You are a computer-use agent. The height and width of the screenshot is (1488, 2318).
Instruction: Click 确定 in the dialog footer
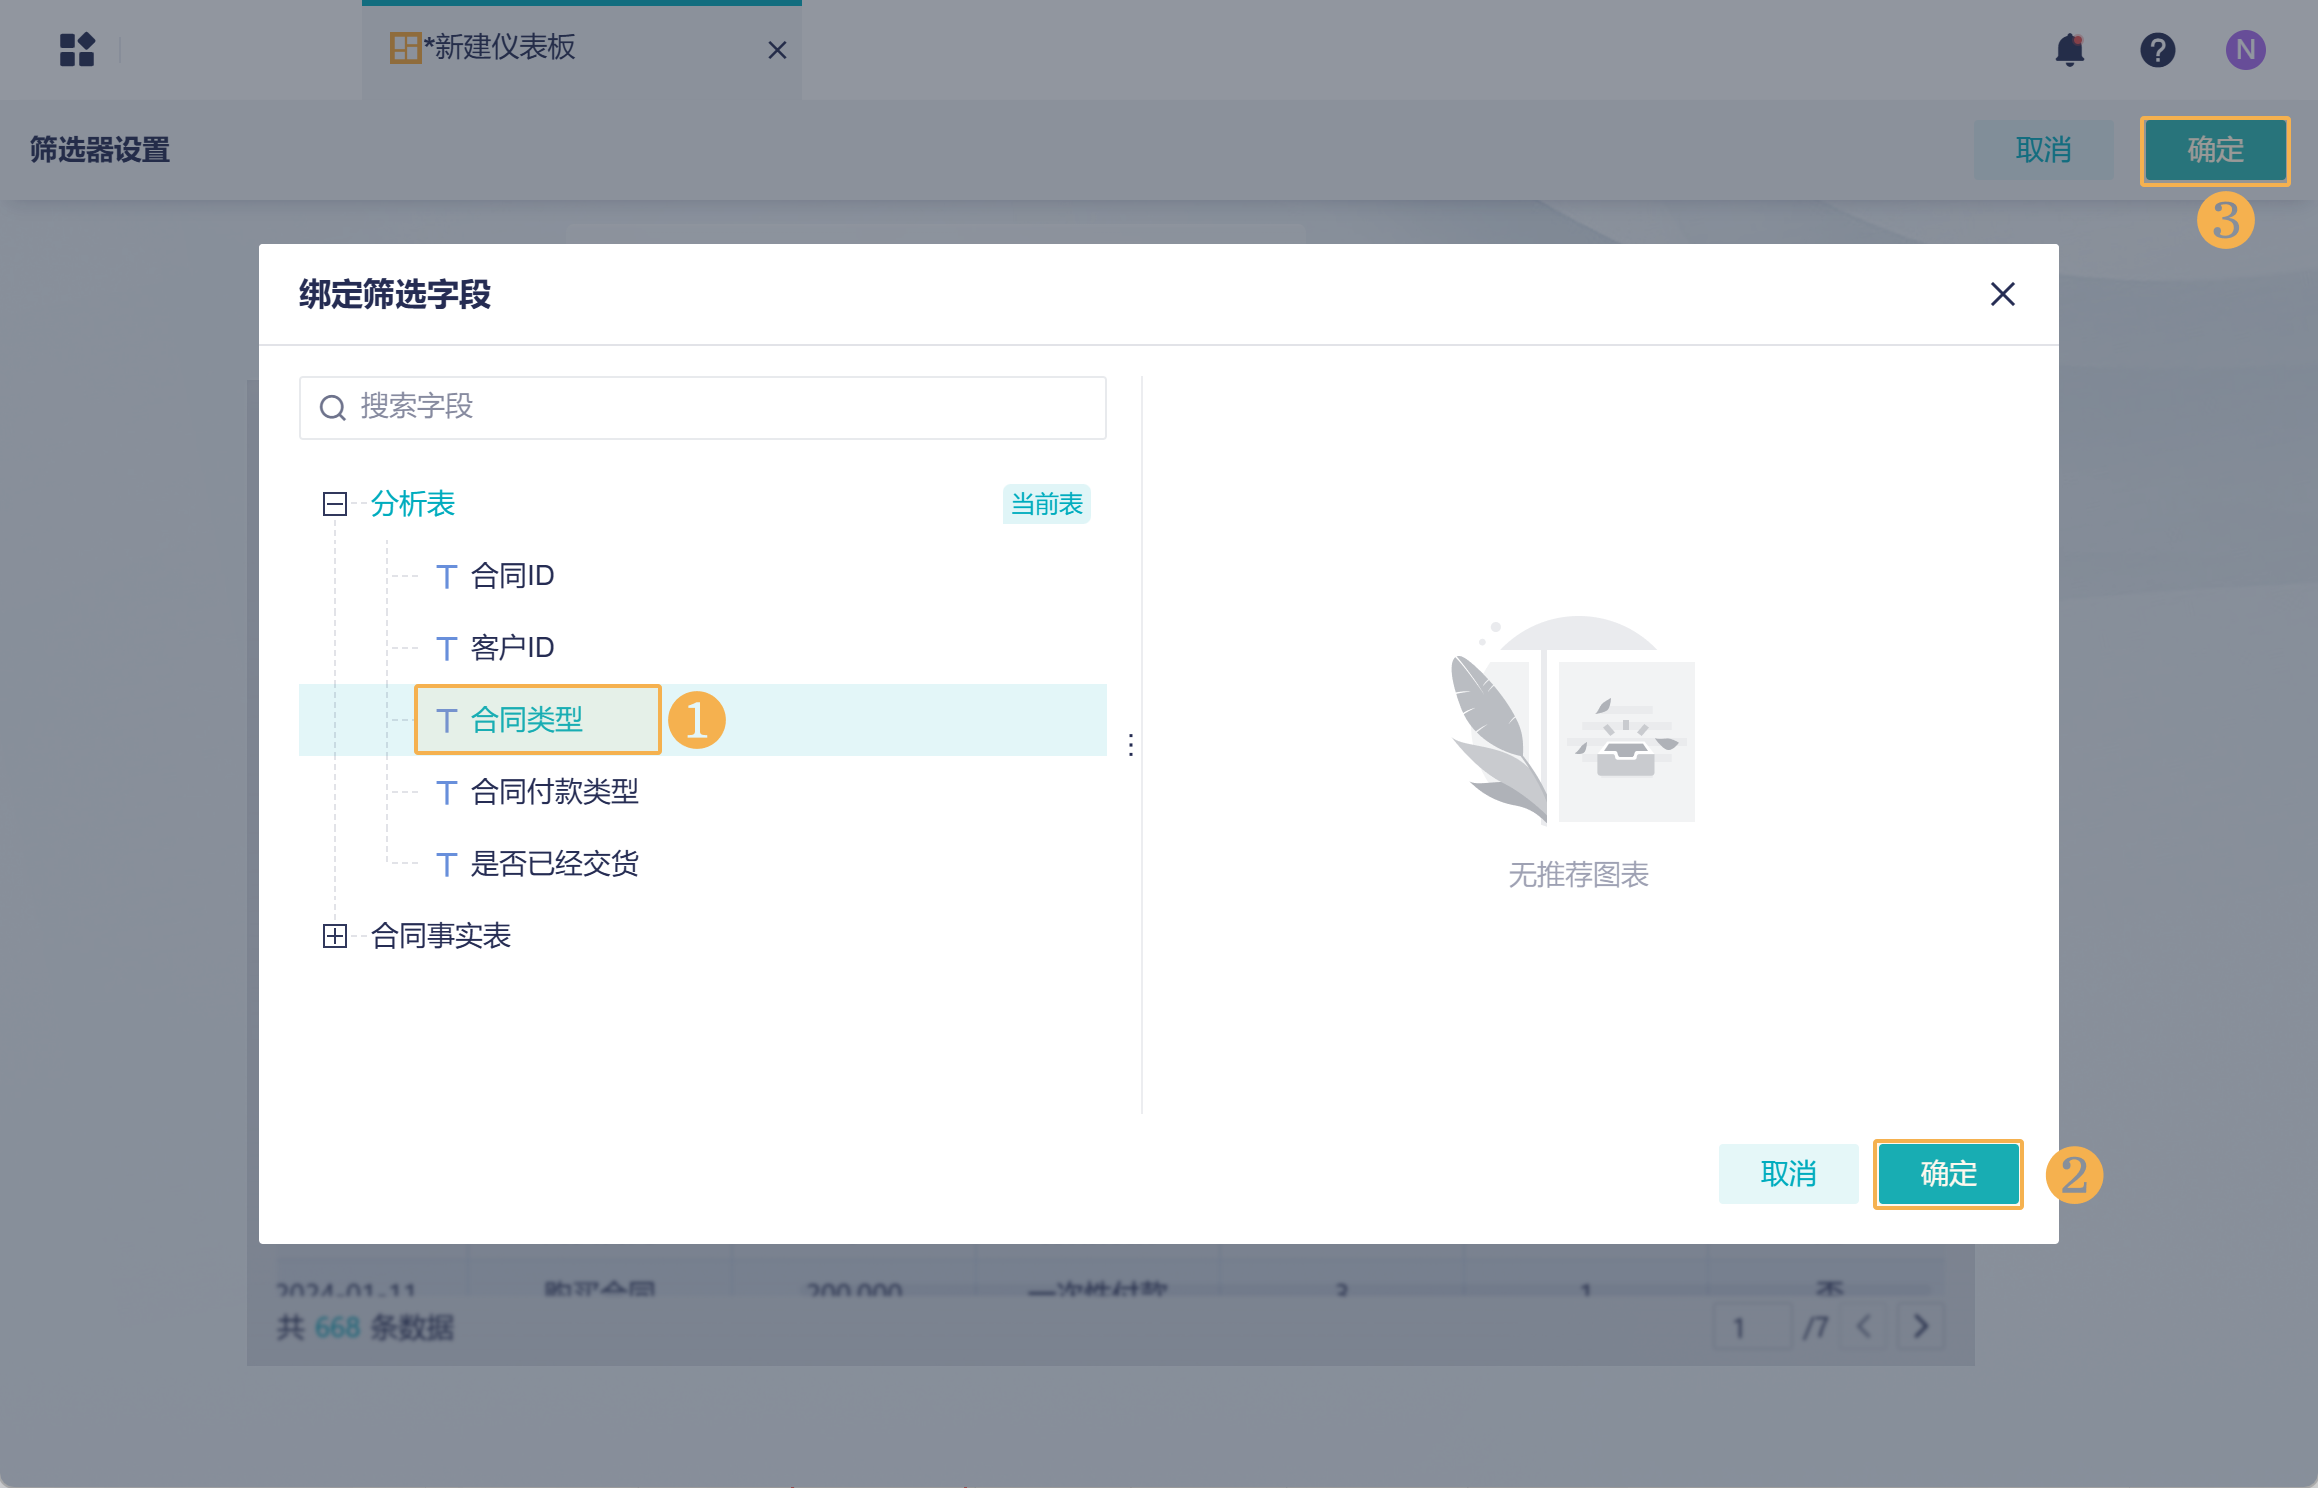point(1947,1174)
